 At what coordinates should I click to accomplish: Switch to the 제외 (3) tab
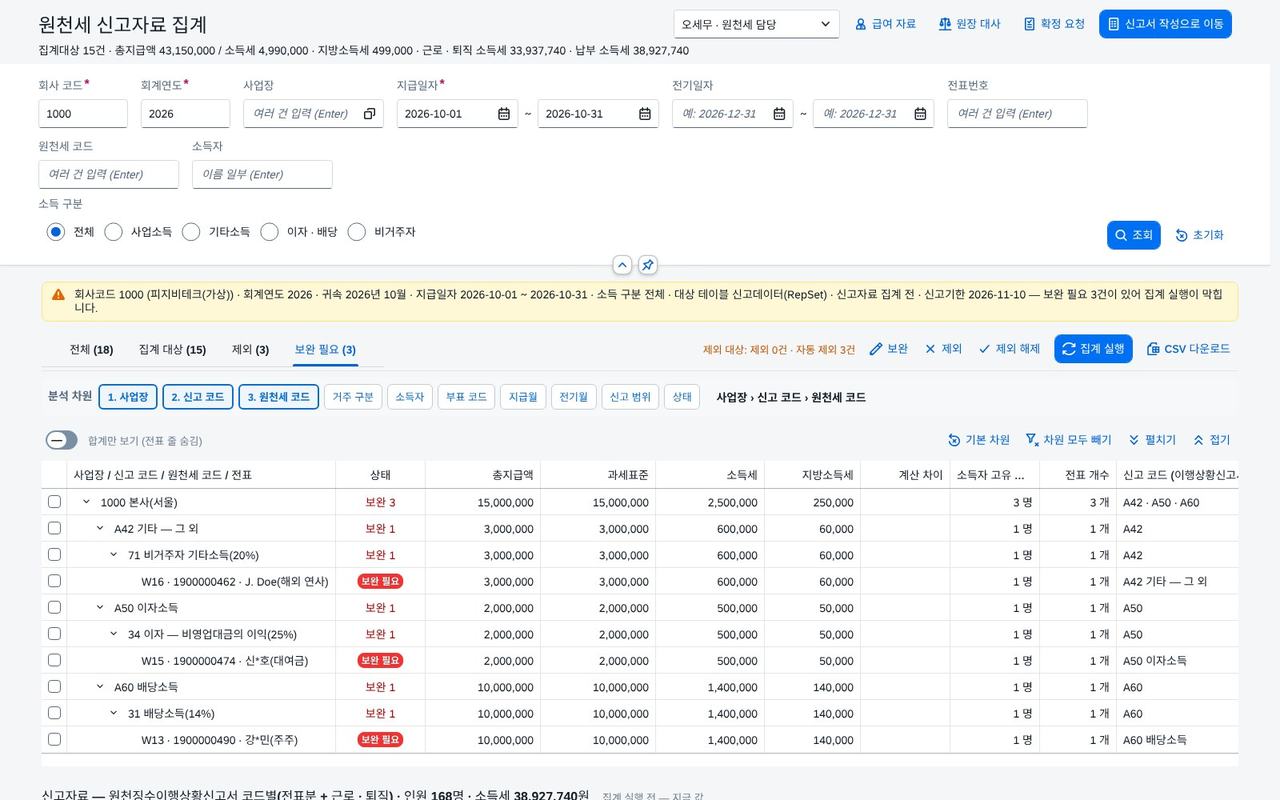250,350
